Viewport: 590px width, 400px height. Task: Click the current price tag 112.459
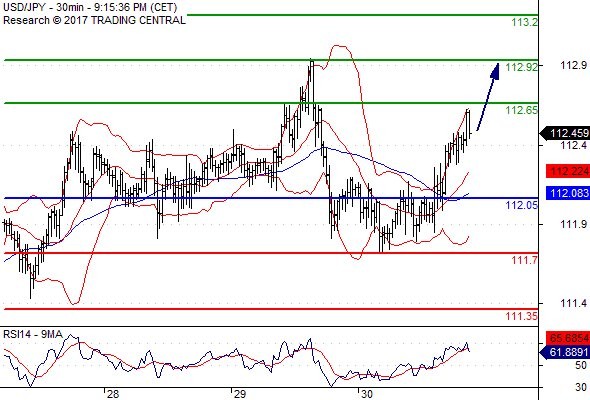point(565,133)
